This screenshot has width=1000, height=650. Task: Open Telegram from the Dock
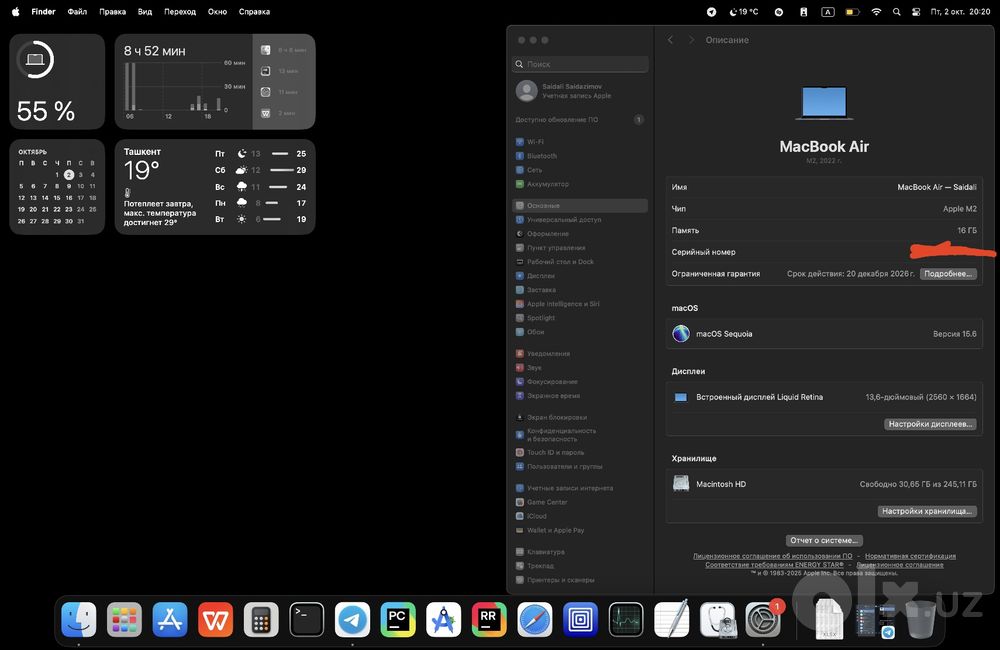pos(352,619)
